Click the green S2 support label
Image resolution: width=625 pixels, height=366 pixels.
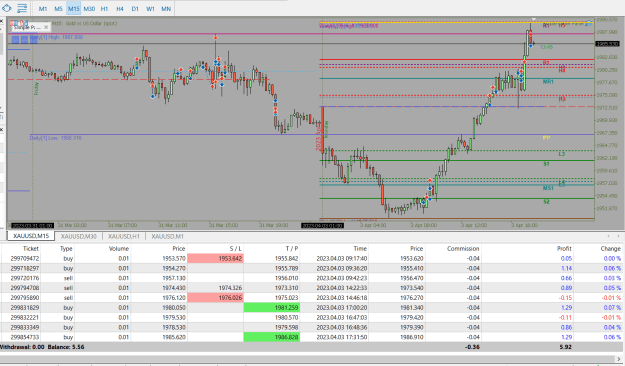pyautogui.click(x=546, y=202)
